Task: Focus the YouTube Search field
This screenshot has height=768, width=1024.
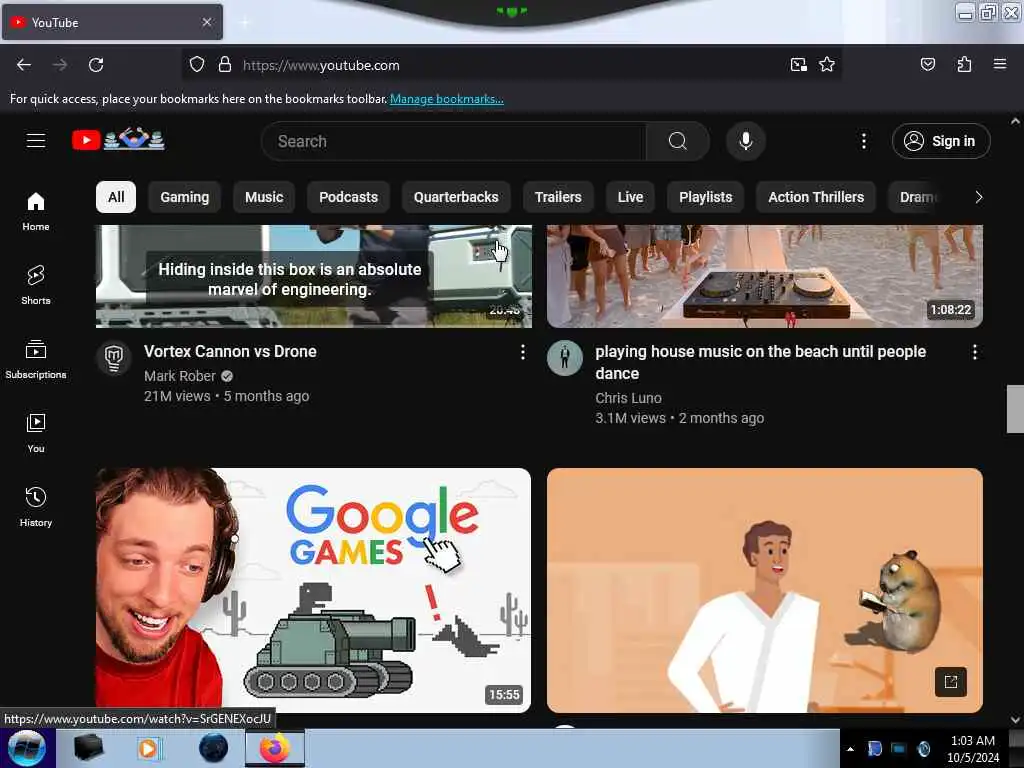Action: (454, 141)
